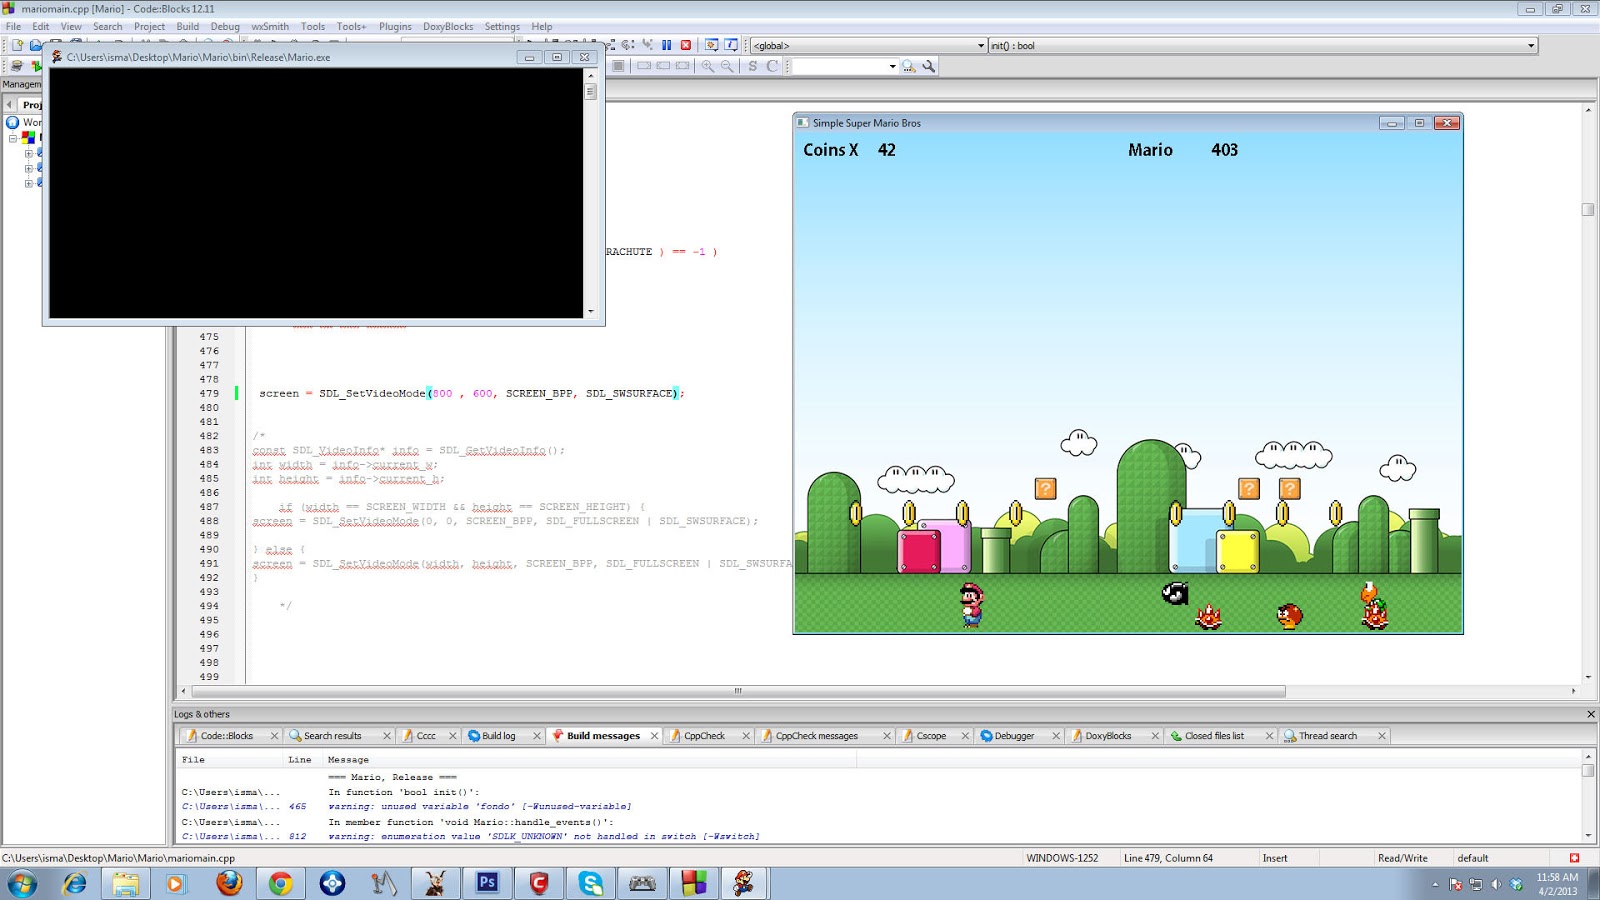The width and height of the screenshot is (1600, 900).
Task: Open Photoshop from the taskbar
Action: point(487,884)
